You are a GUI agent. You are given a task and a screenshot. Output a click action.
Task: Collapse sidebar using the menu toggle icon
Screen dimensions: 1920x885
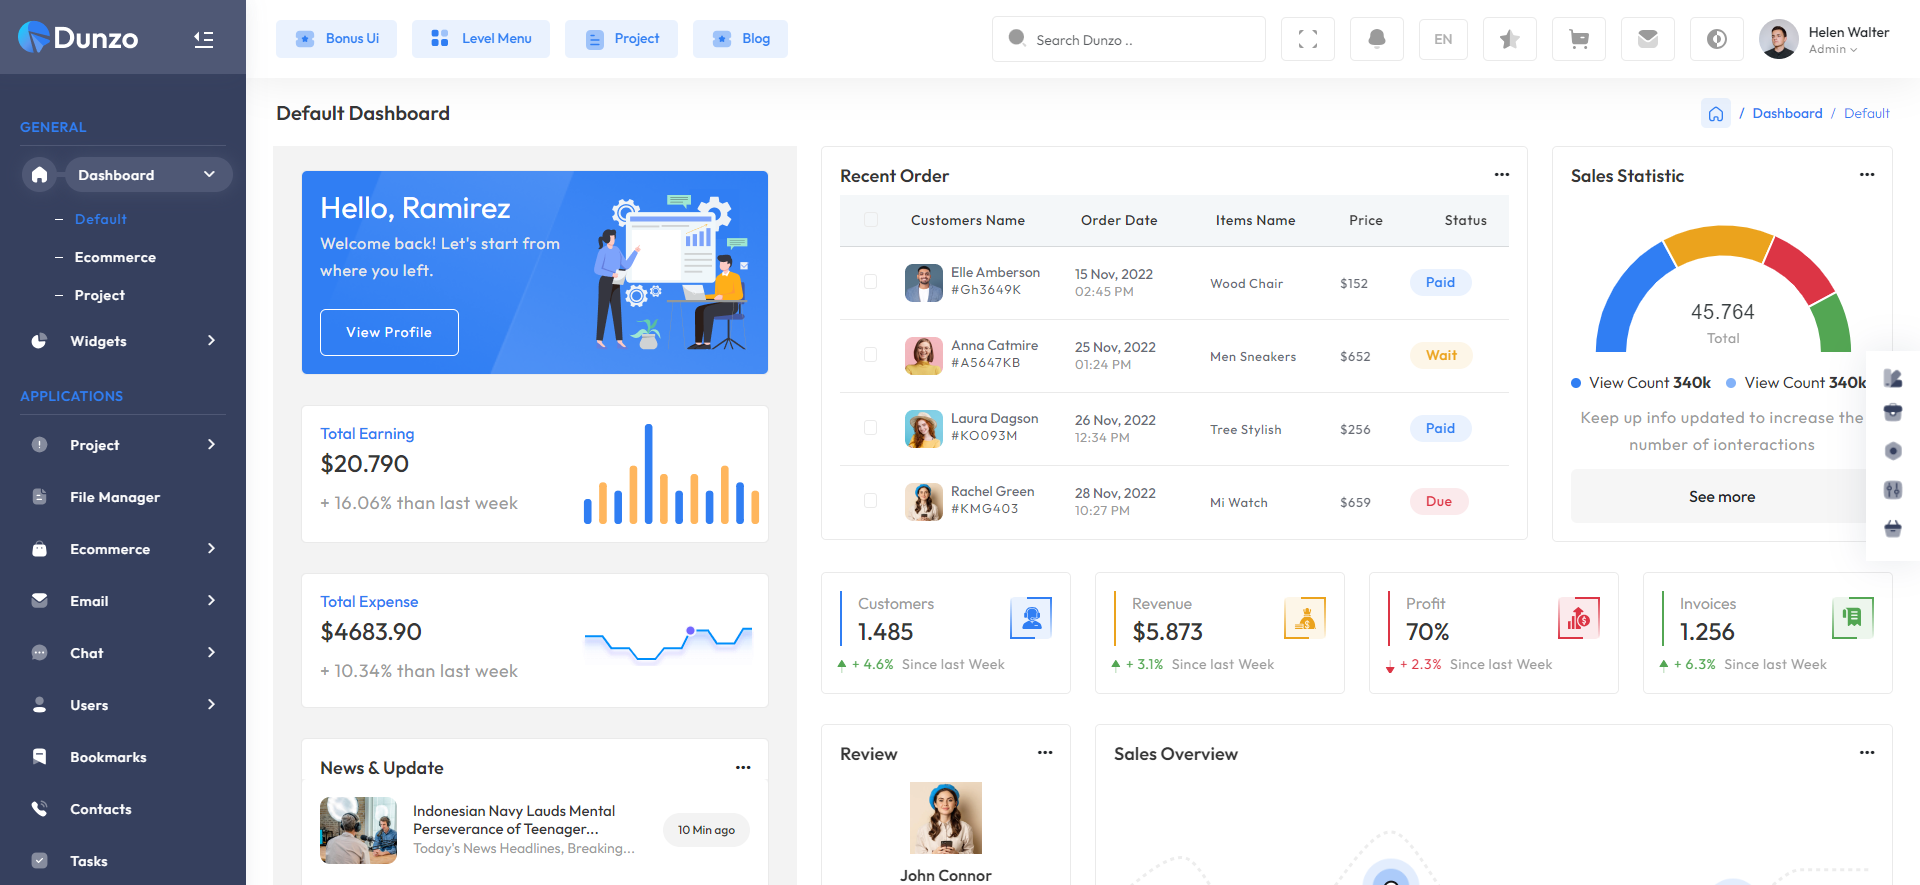coord(204,40)
